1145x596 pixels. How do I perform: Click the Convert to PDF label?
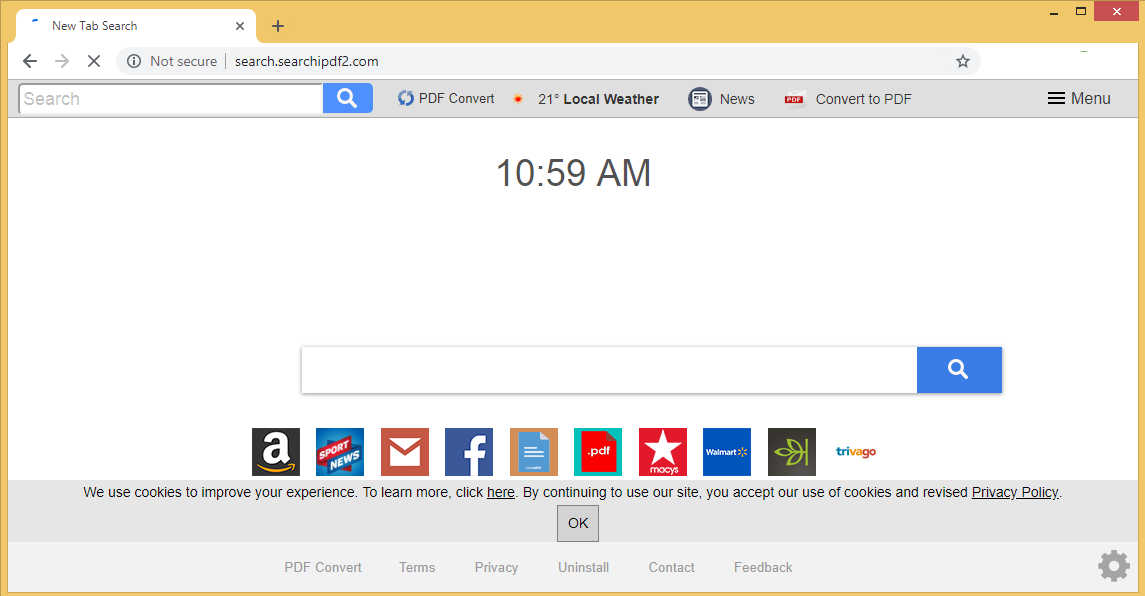(863, 99)
